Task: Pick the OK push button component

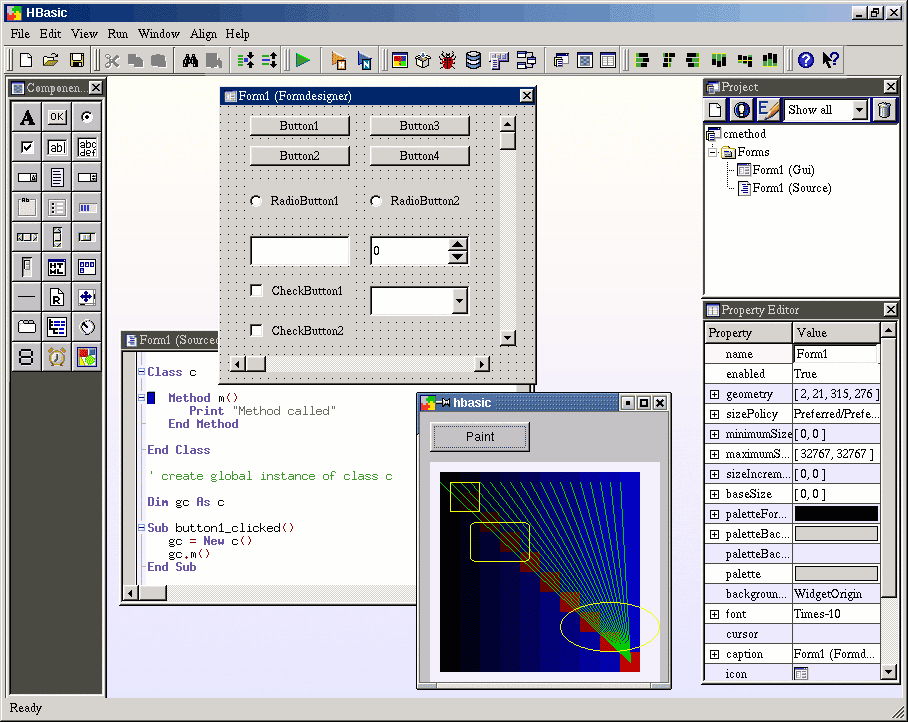Action: tap(57, 117)
